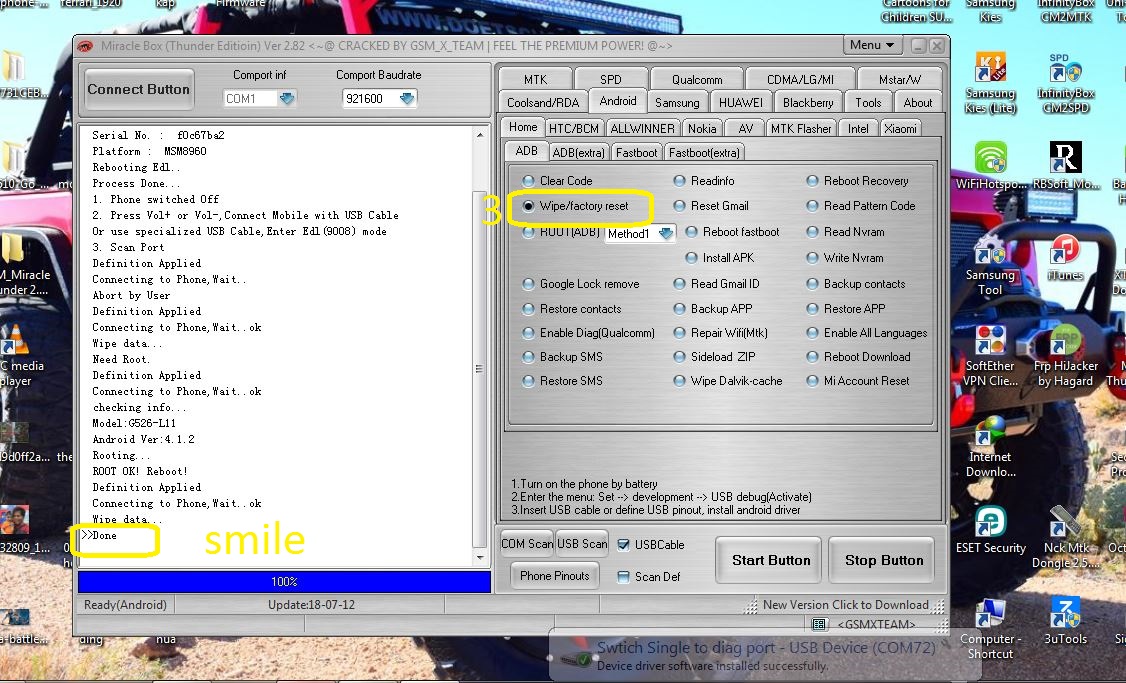Select Read Nvram radio option

coord(812,232)
